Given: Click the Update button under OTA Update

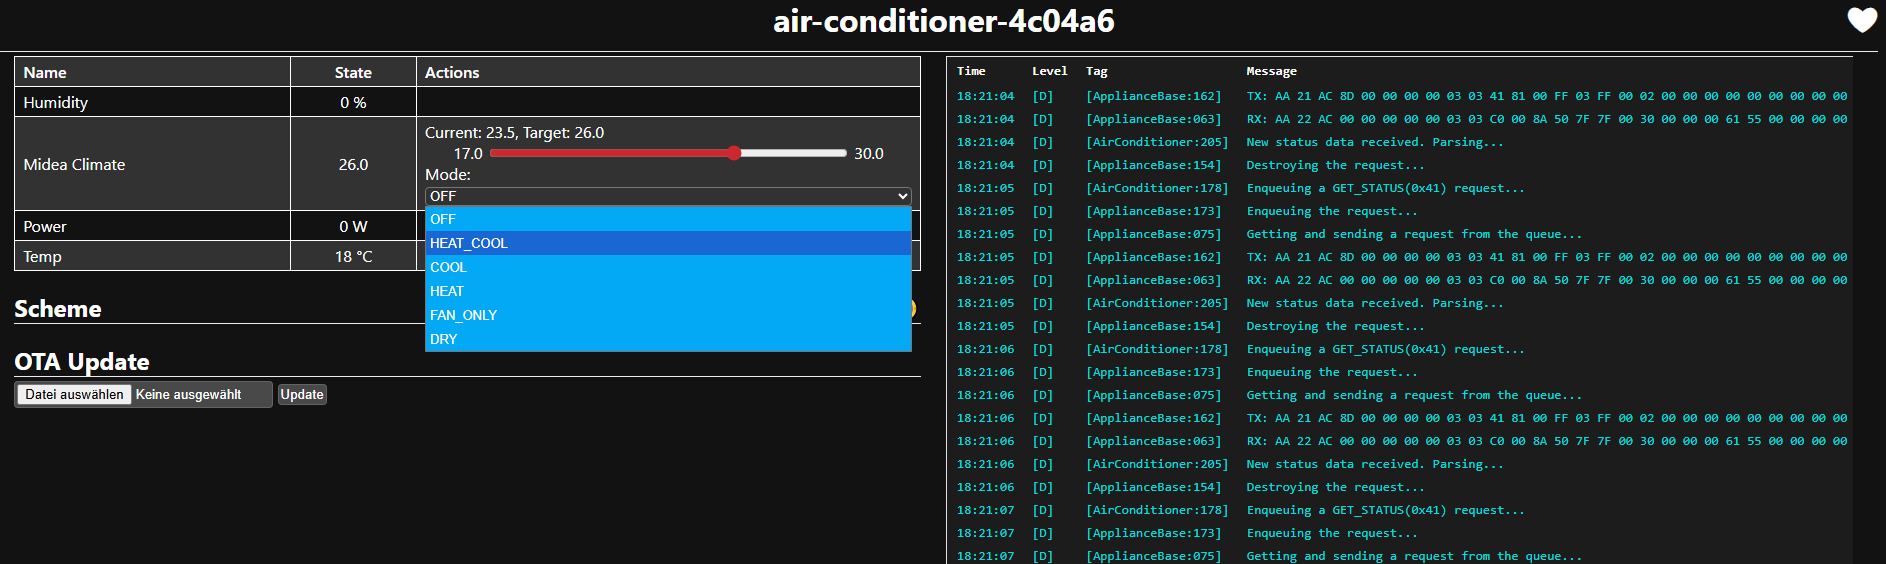Looking at the screenshot, I should point(302,395).
